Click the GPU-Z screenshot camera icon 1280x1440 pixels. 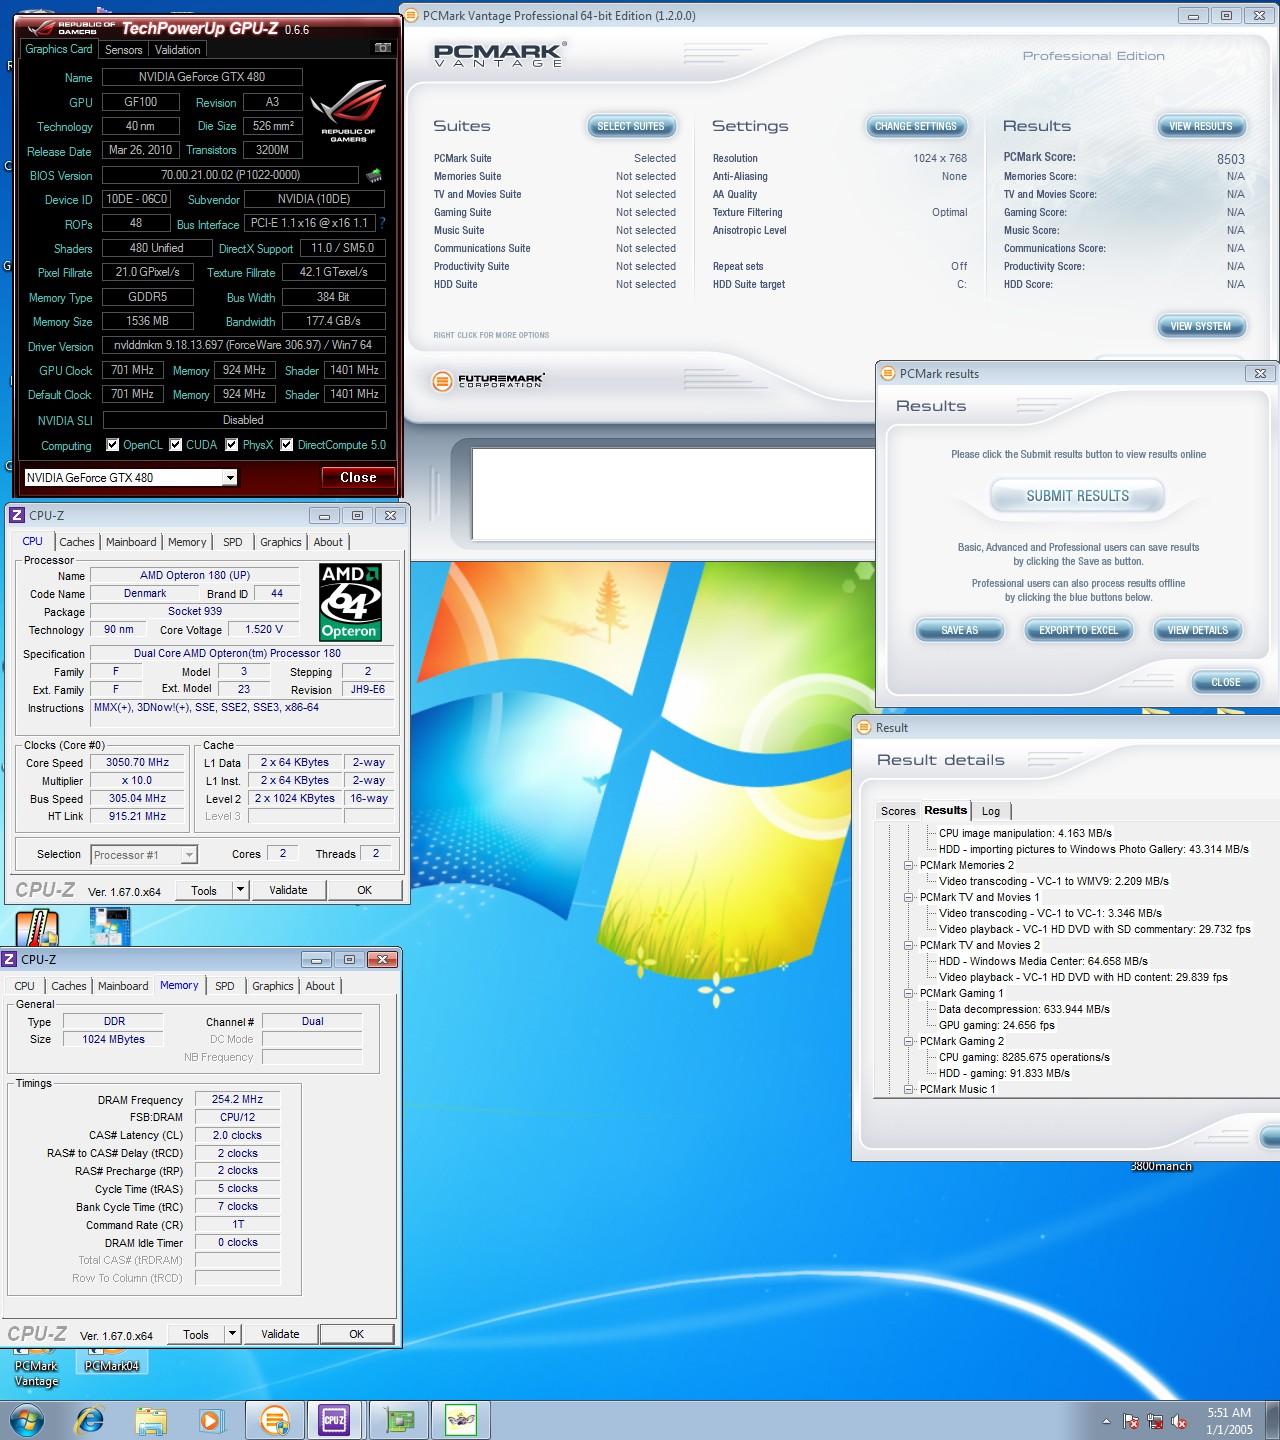click(x=382, y=48)
